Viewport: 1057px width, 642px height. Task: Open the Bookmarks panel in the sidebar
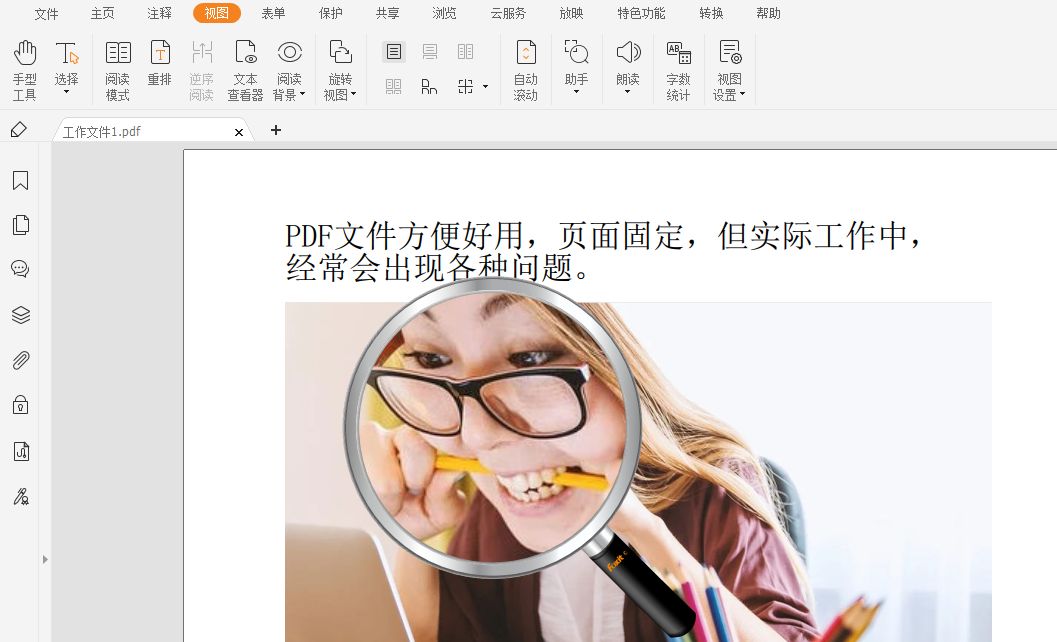[22, 180]
